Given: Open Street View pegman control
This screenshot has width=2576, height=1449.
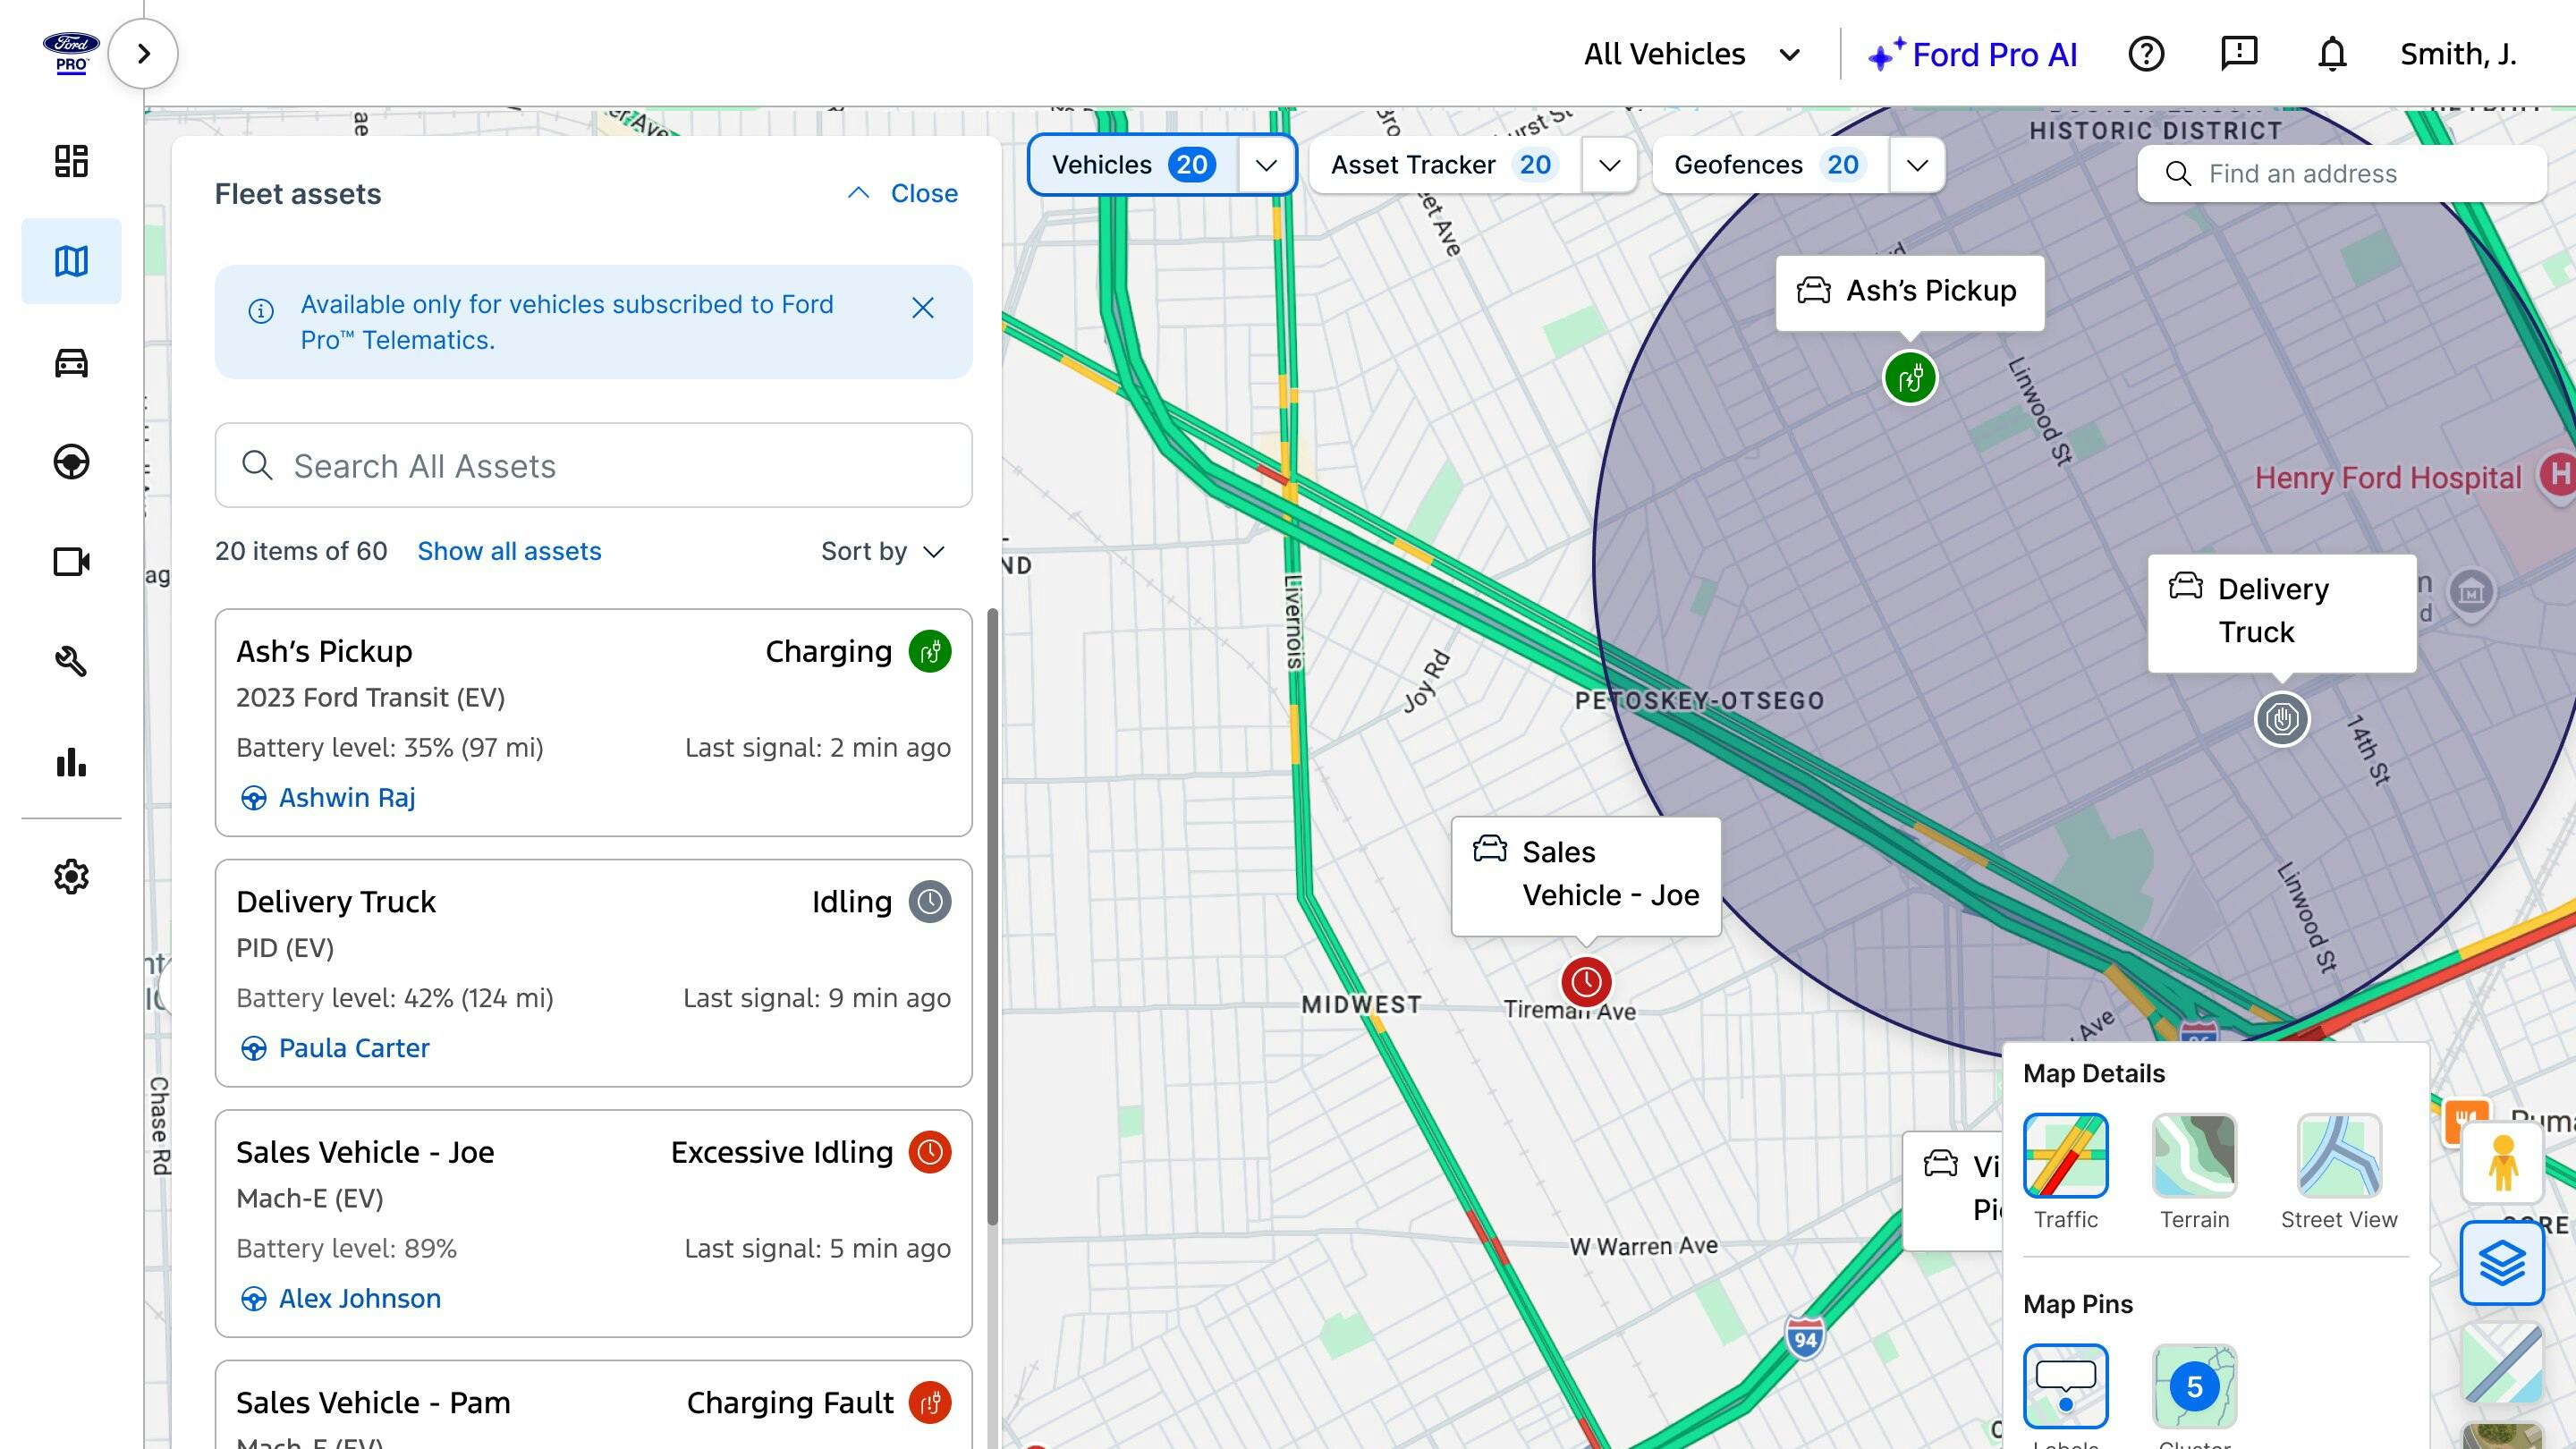Looking at the screenshot, I should (2502, 1163).
